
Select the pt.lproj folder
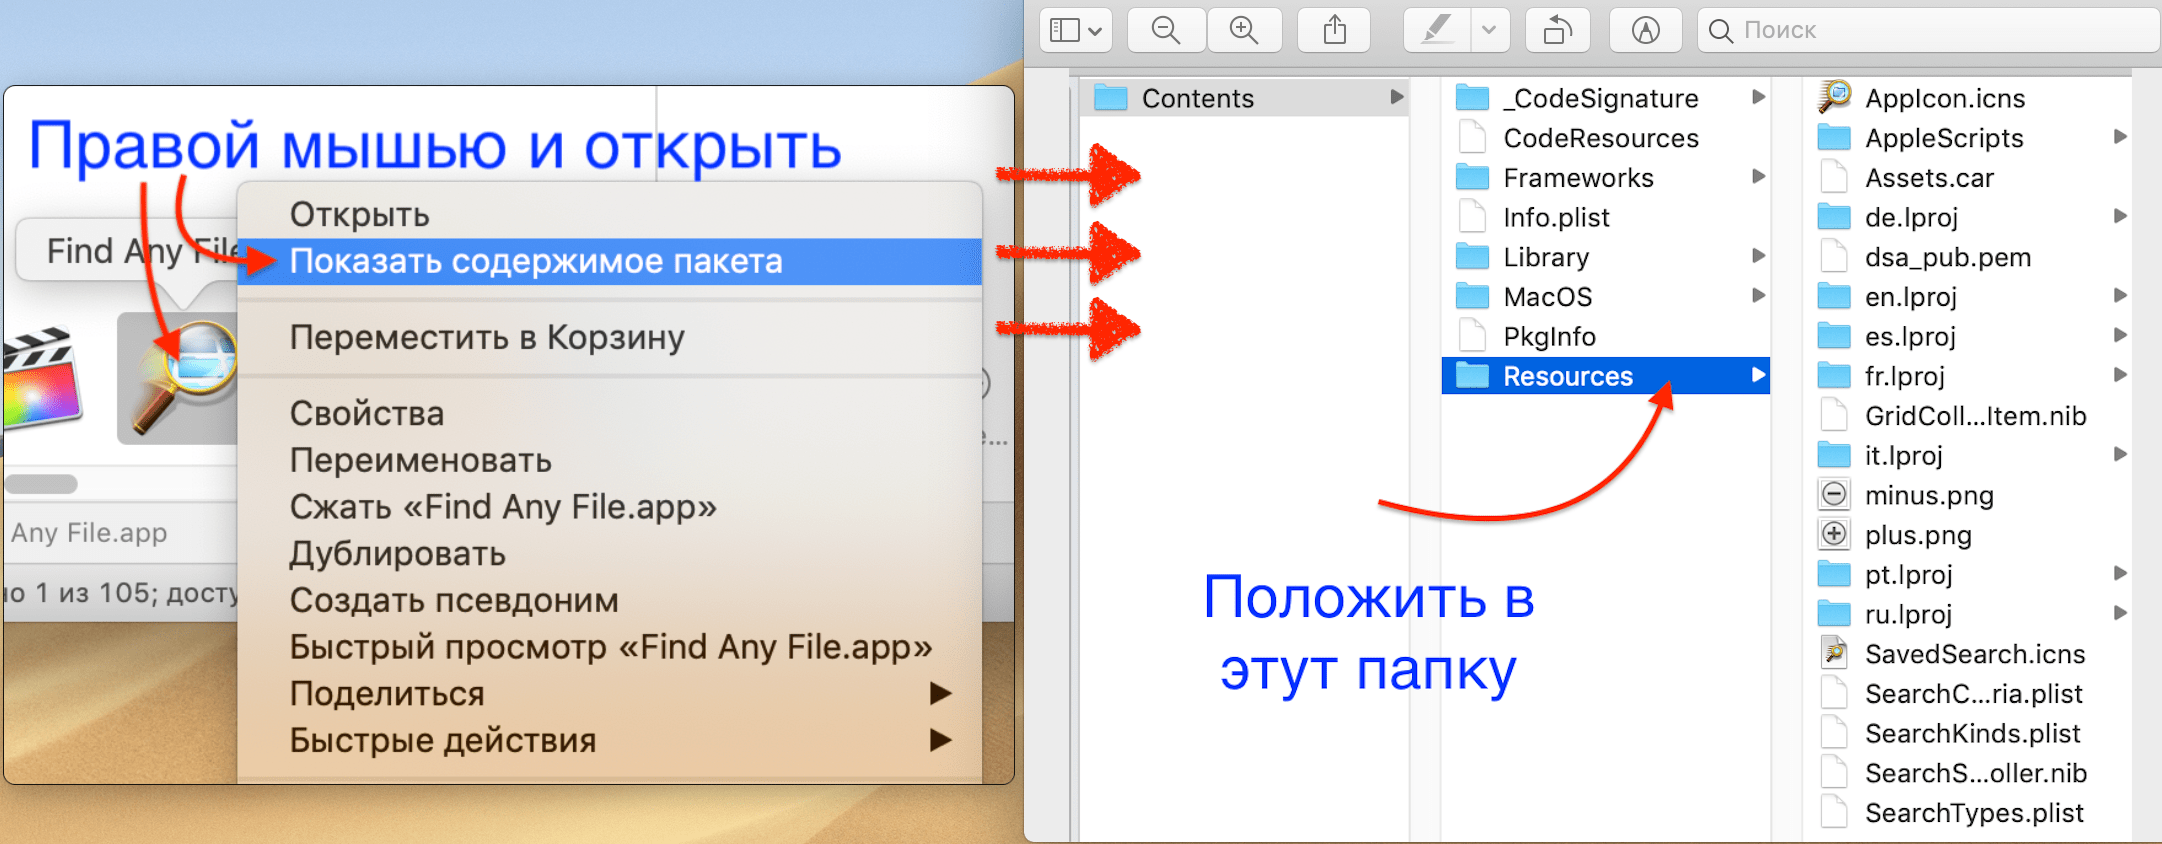click(x=1967, y=574)
